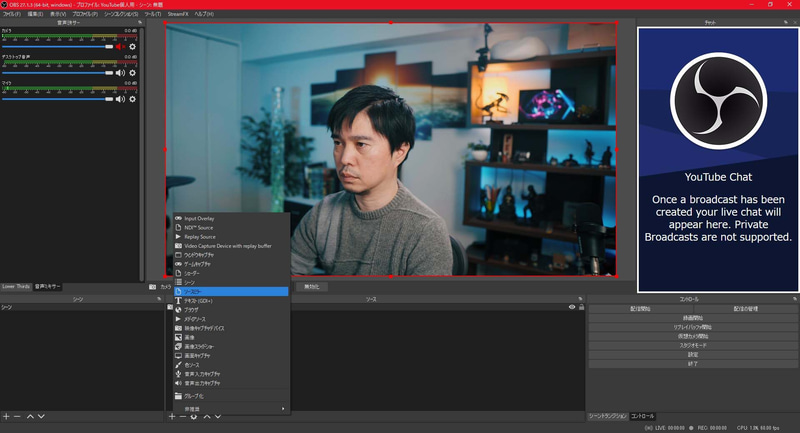Open the ツール(T) menu
This screenshot has height=433, width=800.
(153, 14)
